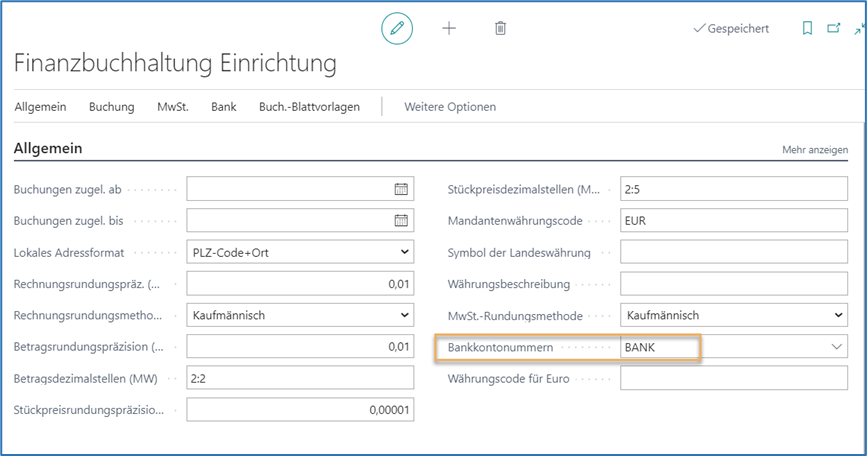
Task: Open the Rechnungsrundungsmethode dropdown
Action: (404, 316)
